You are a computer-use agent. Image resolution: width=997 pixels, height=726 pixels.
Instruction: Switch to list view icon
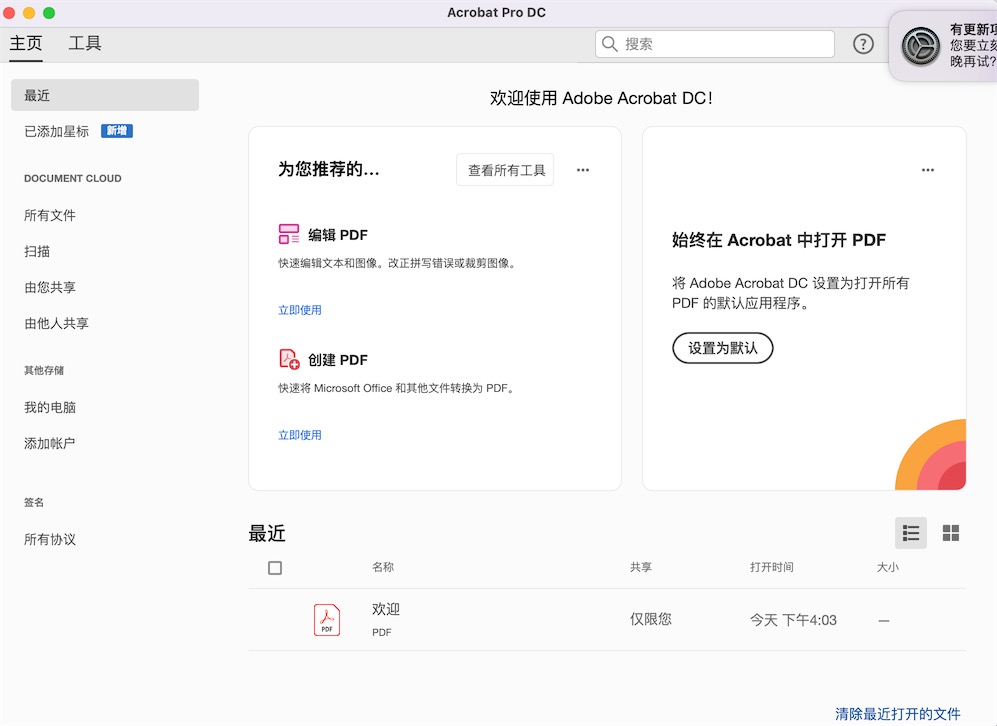click(x=911, y=533)
